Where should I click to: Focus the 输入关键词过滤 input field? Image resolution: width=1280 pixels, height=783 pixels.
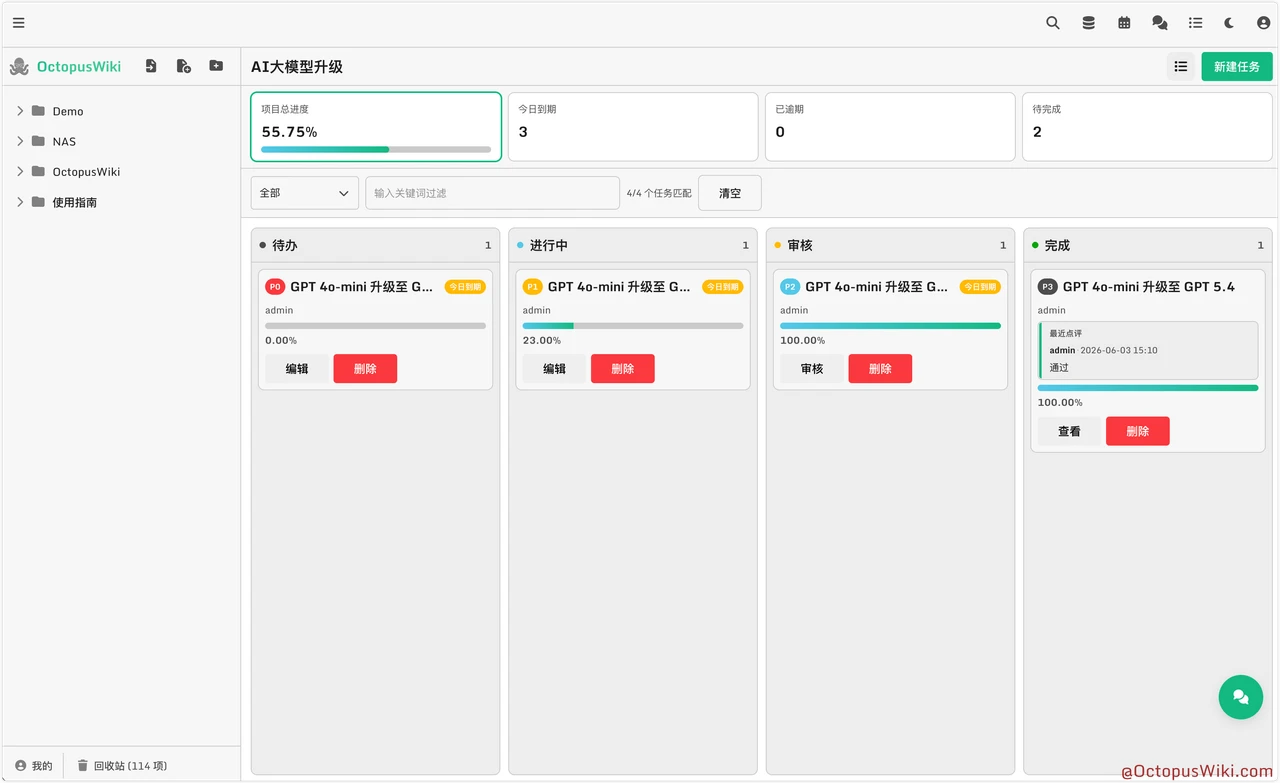tap(493, 193)
